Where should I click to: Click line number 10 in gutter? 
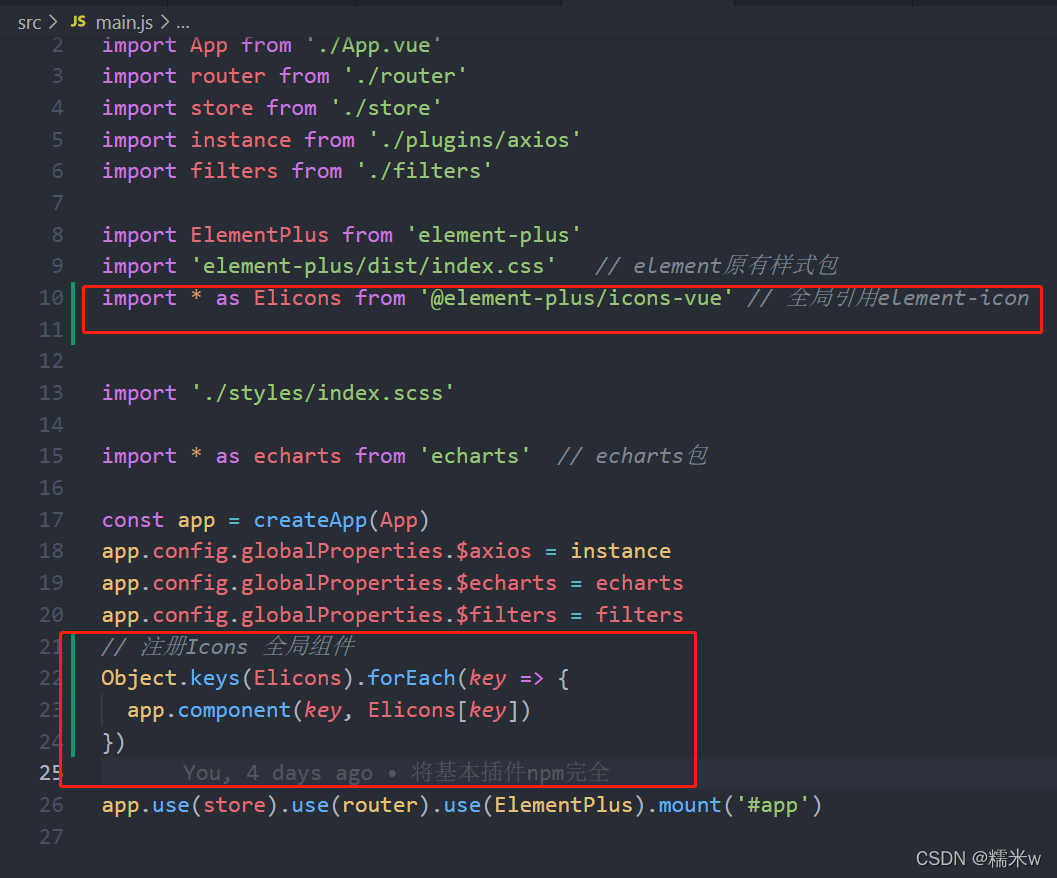pos(51,297)
